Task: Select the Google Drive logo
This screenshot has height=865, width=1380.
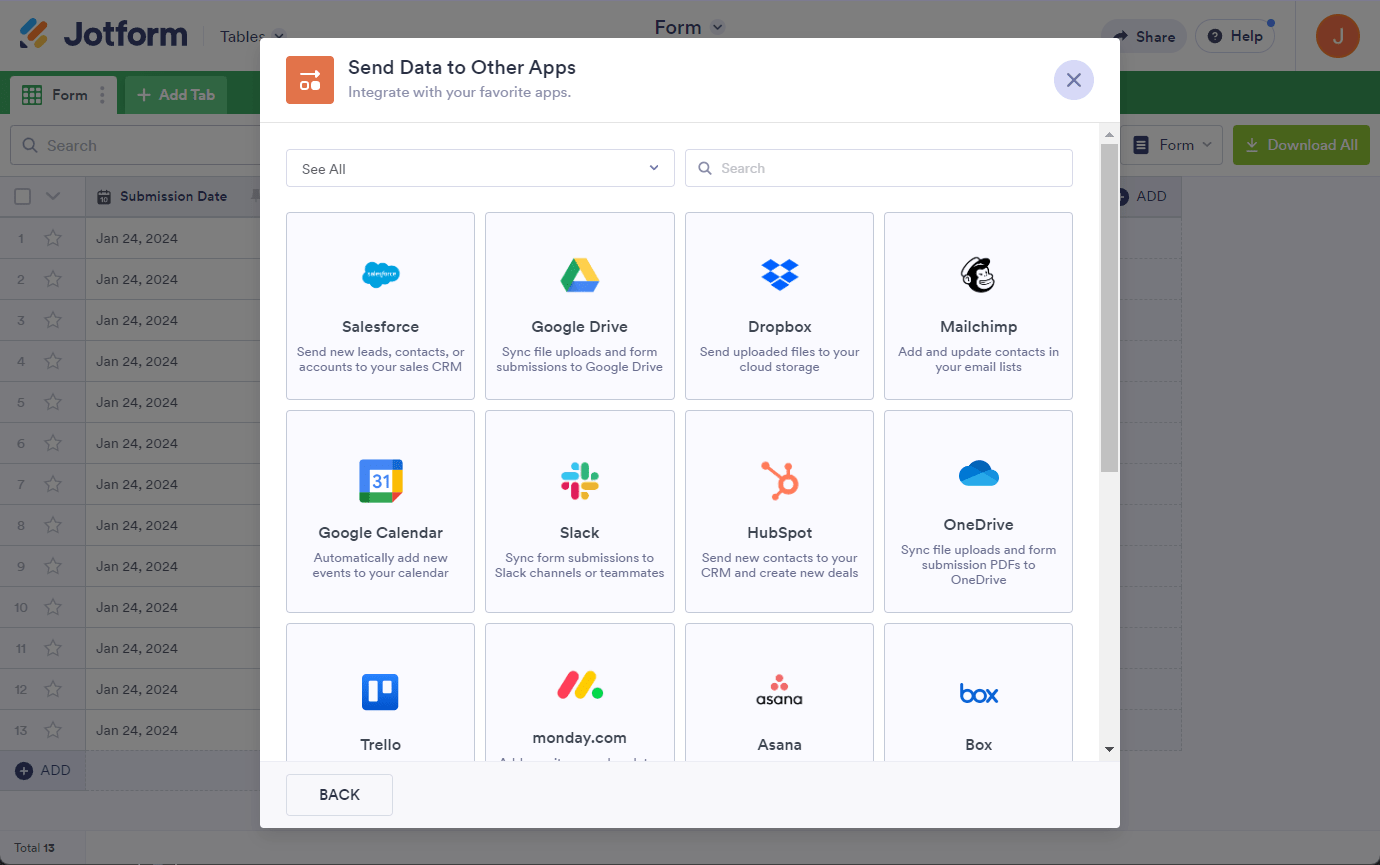Action: (x=580, y=274)
